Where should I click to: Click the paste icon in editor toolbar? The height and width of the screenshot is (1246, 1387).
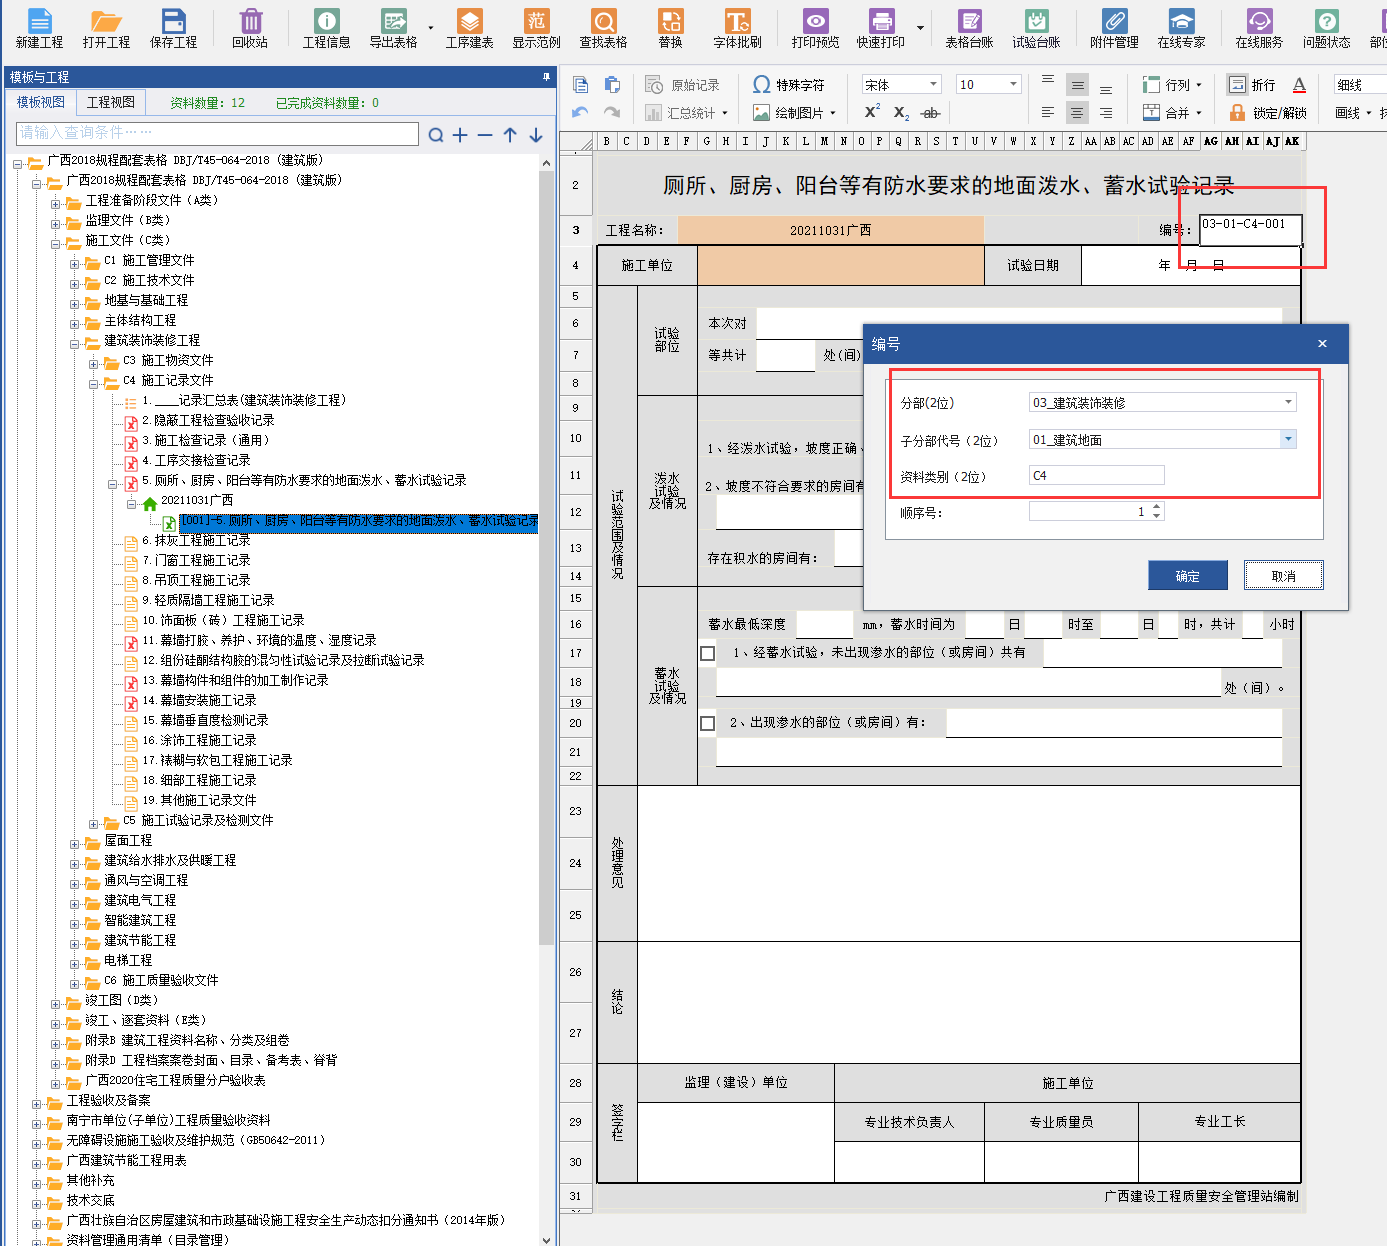pyautogui.click(x=612, y=84)
